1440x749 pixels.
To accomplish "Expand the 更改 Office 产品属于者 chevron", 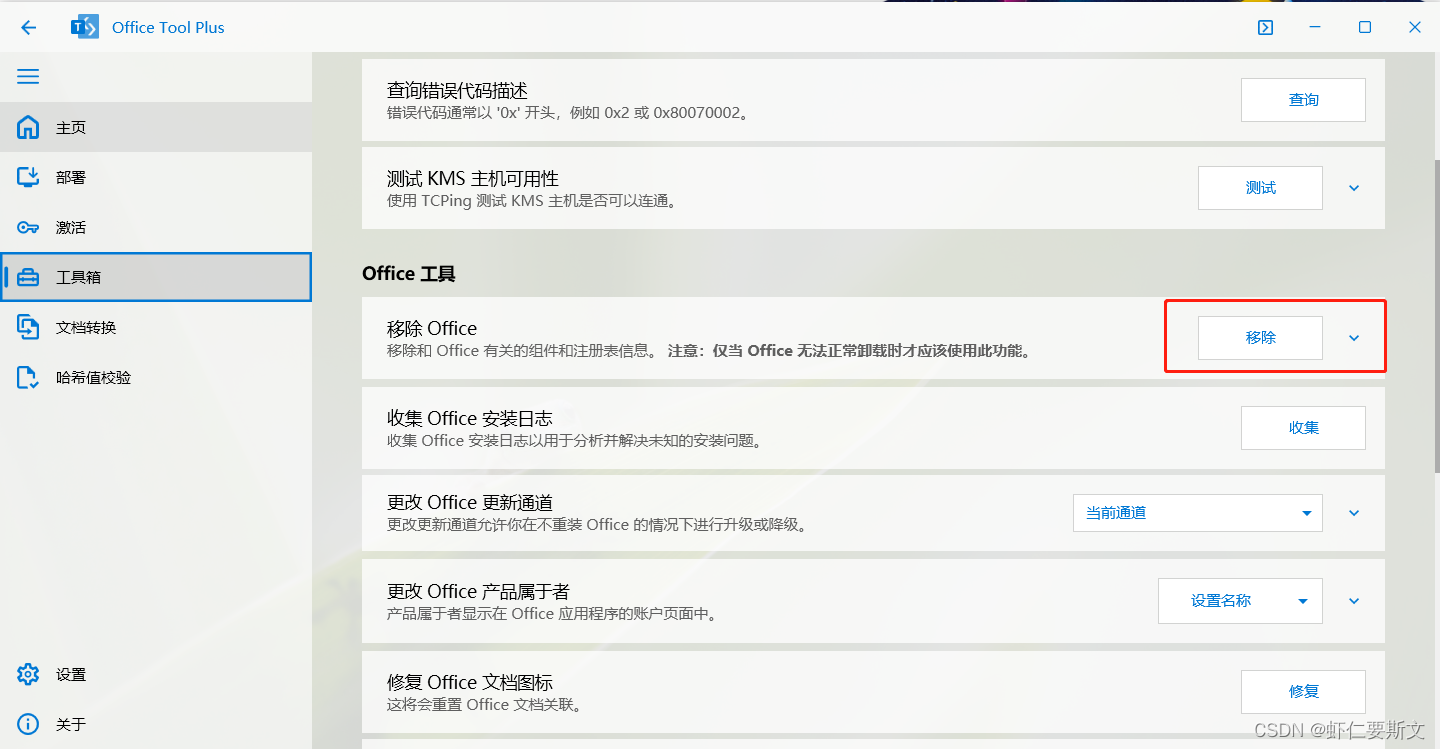I will (1354, 601).
